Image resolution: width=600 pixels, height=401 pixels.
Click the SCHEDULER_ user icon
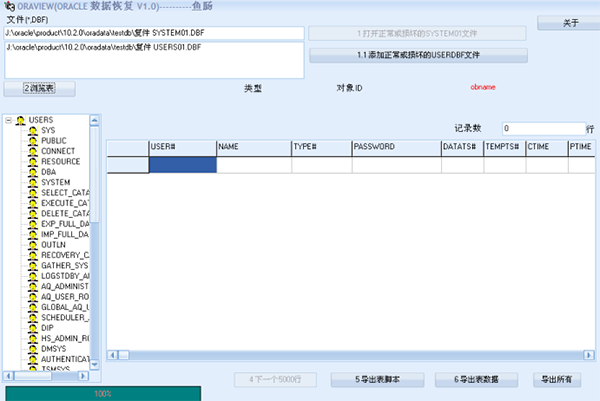click(x=33, y=318)
